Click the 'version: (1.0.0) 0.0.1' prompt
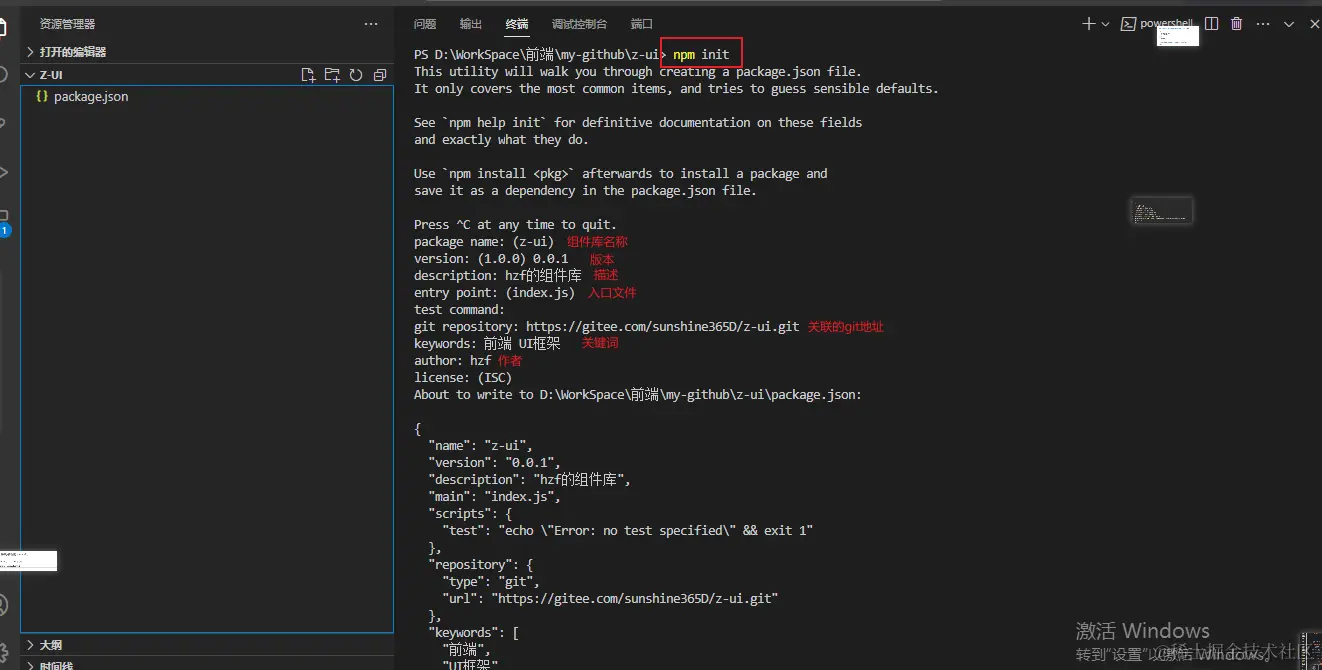The height and width of the screenshot is (670, 1322). 491,259
